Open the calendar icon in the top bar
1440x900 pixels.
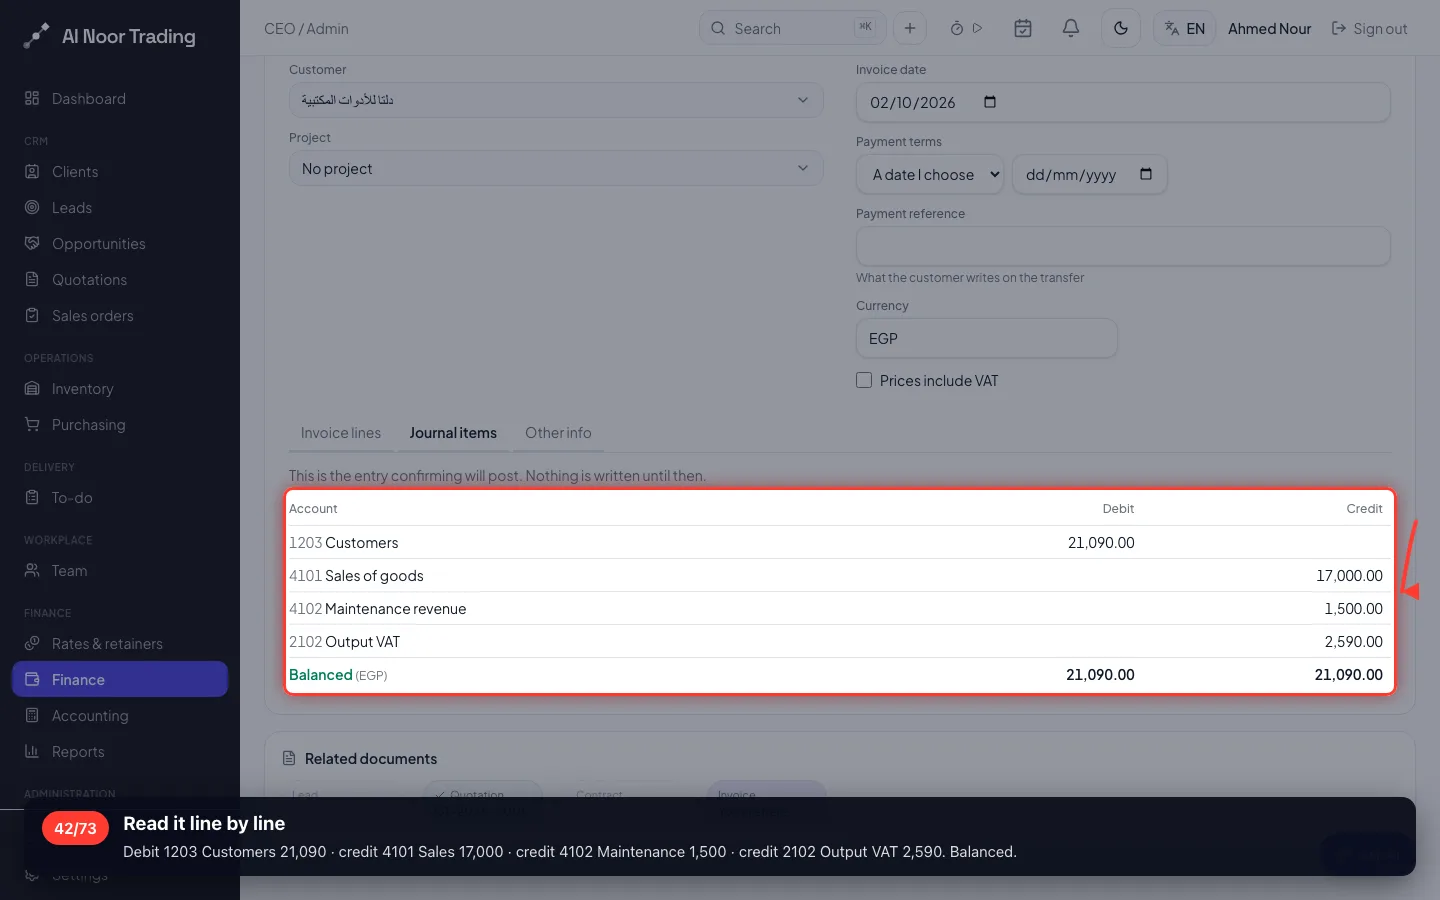(1023, 29)
